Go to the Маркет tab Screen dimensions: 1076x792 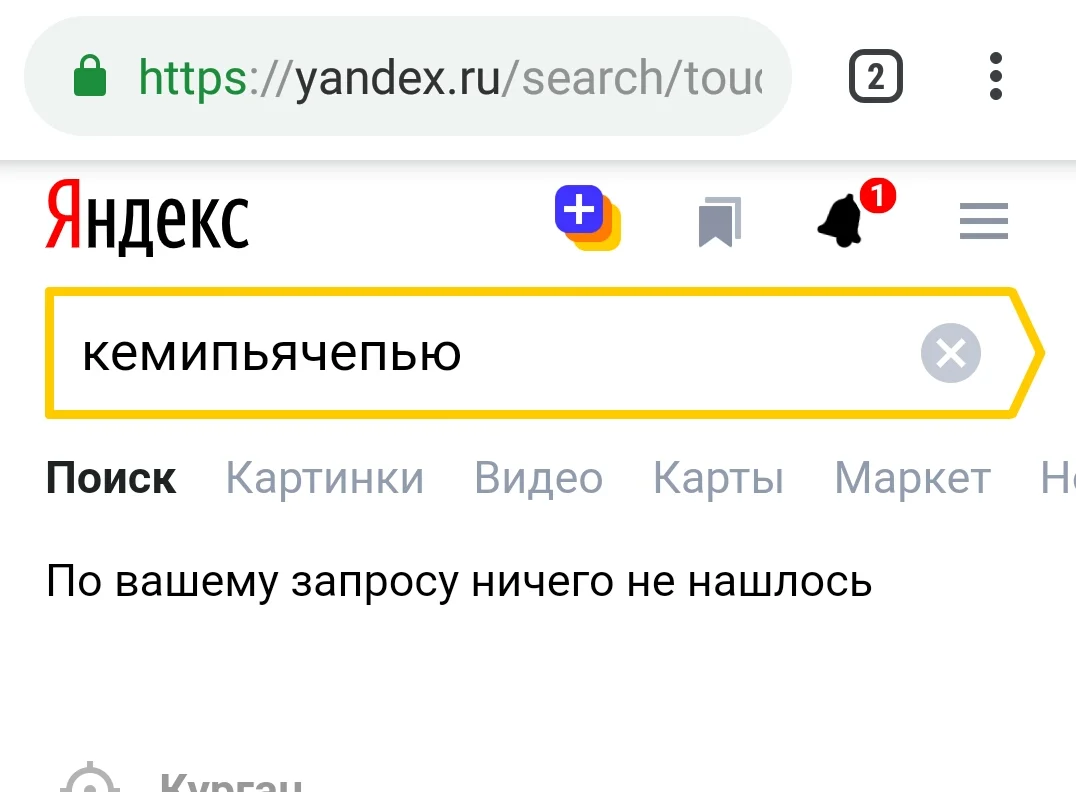coord(912,479)
